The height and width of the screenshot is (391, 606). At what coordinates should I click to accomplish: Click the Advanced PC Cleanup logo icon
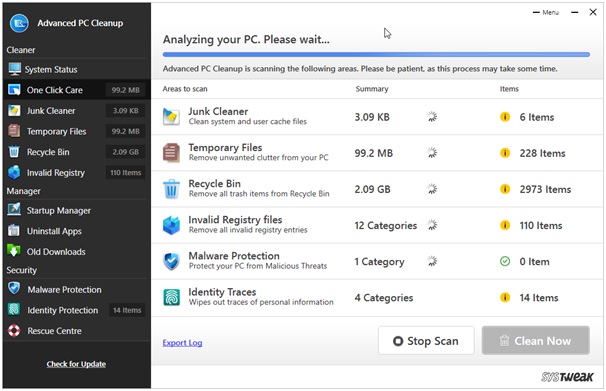pyautogui.click(x=19, y=23)
